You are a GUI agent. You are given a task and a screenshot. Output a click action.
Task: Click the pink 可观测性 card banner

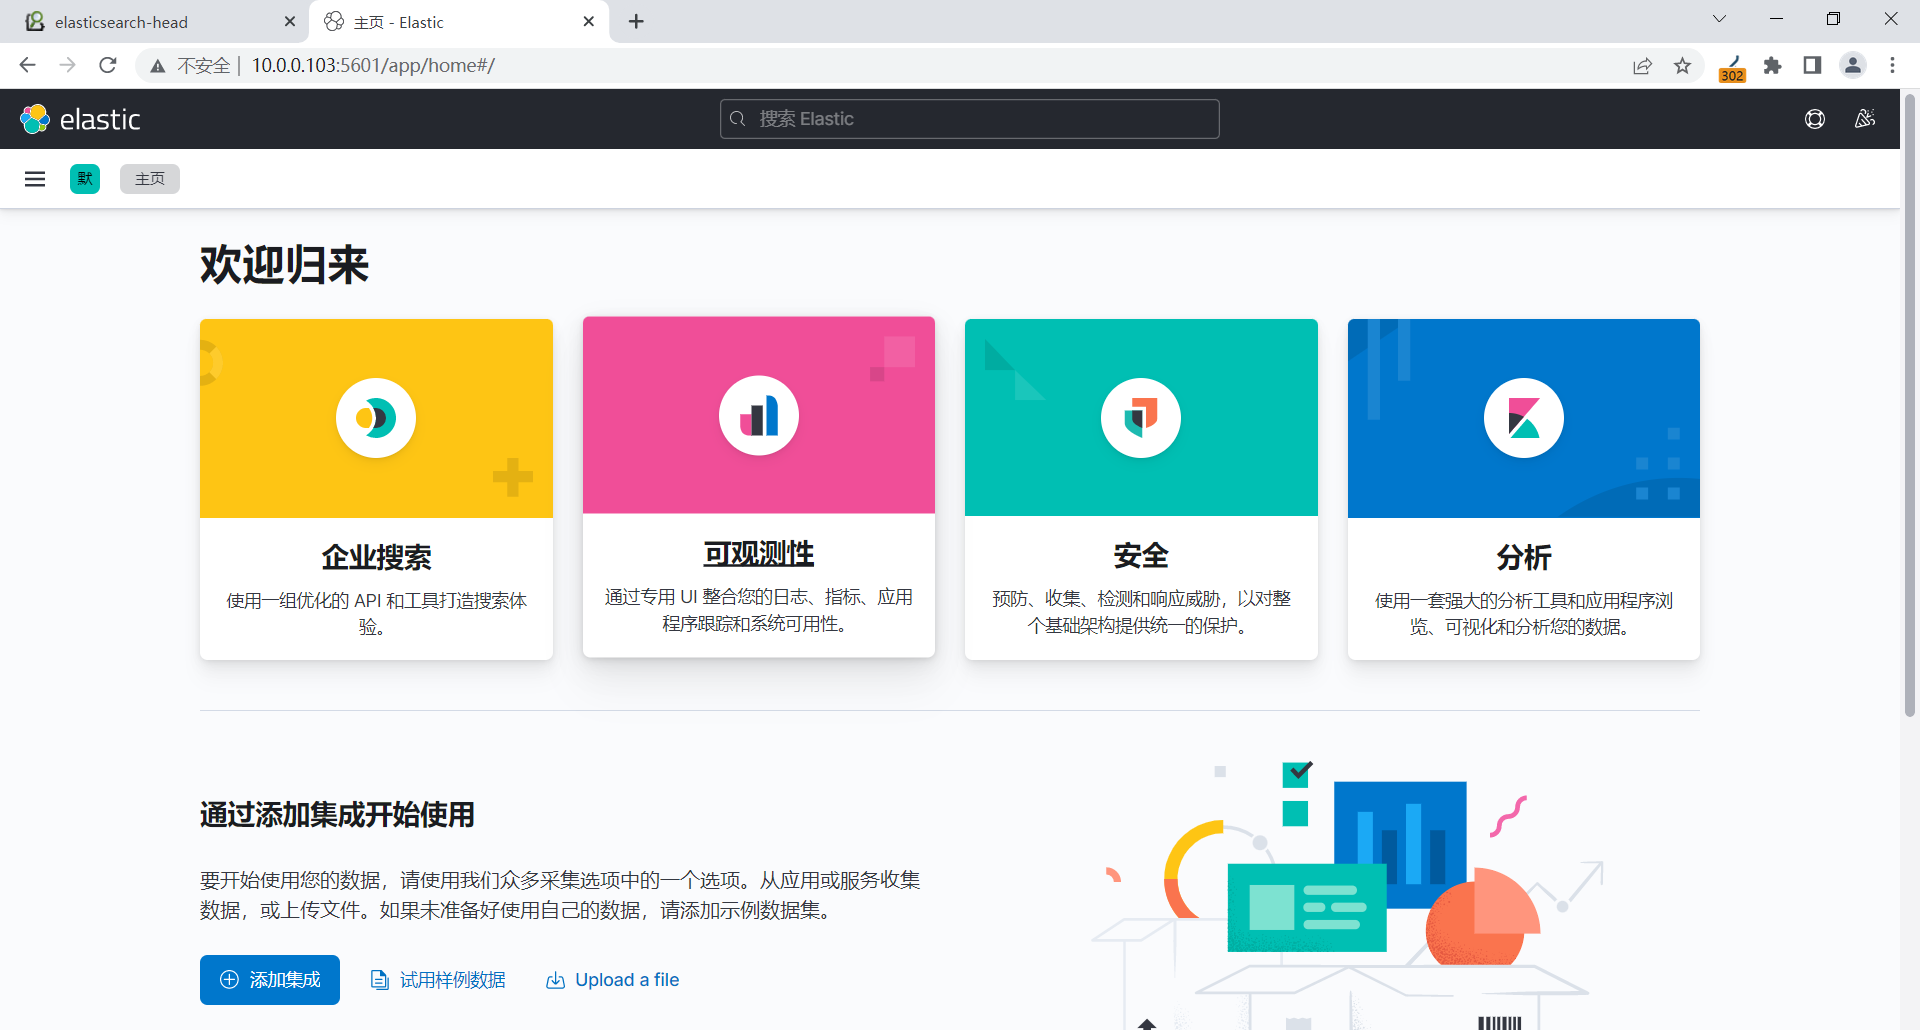pos(759,416)
